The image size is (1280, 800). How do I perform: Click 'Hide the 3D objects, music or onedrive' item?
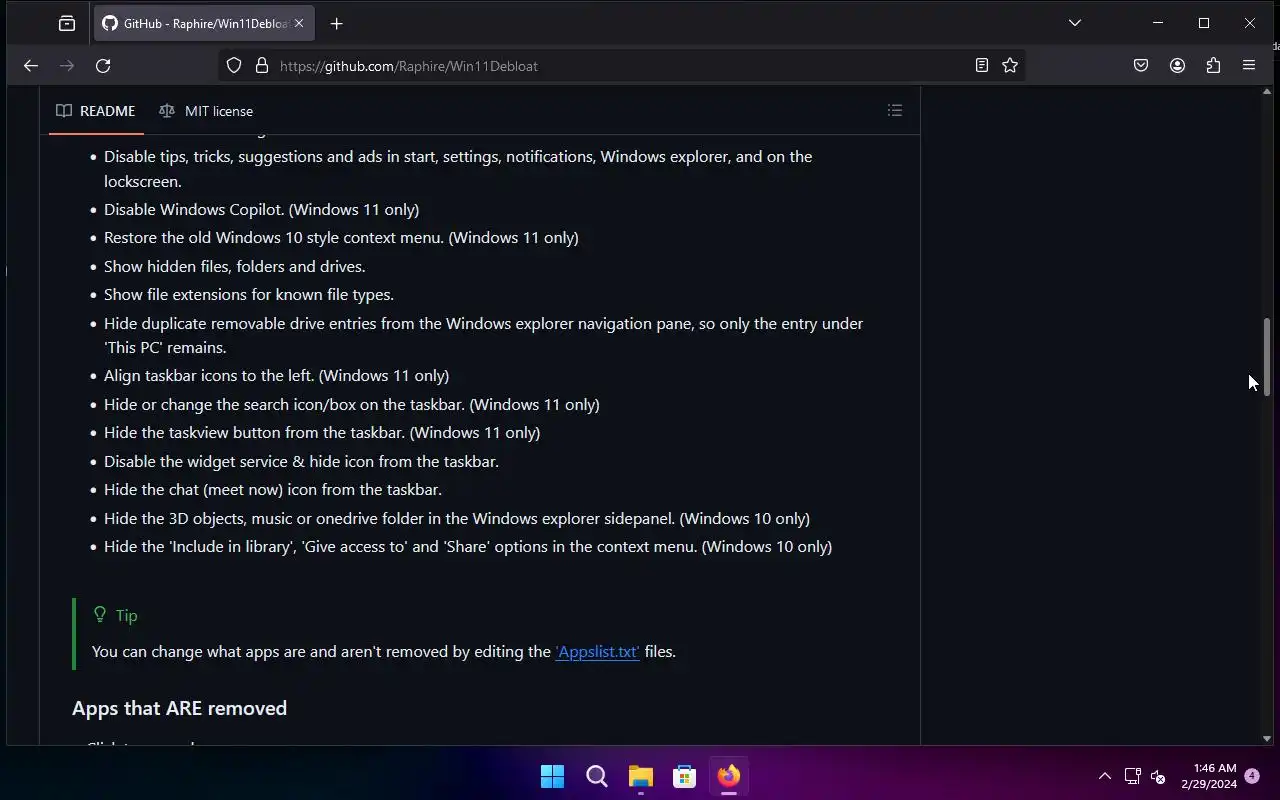457,519
